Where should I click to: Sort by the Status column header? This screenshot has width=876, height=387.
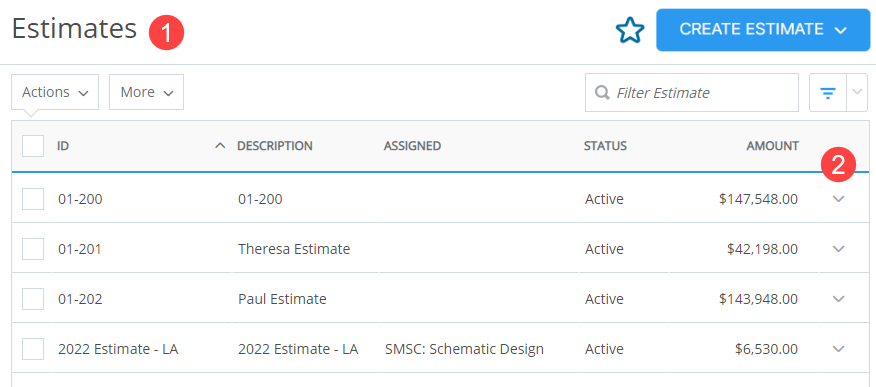pyautogui.click(x=605, y=146)
